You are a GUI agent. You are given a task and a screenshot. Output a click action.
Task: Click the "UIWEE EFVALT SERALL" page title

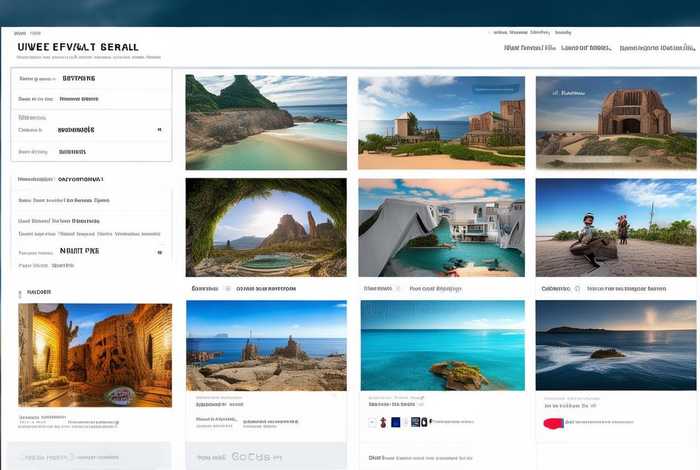76,47
